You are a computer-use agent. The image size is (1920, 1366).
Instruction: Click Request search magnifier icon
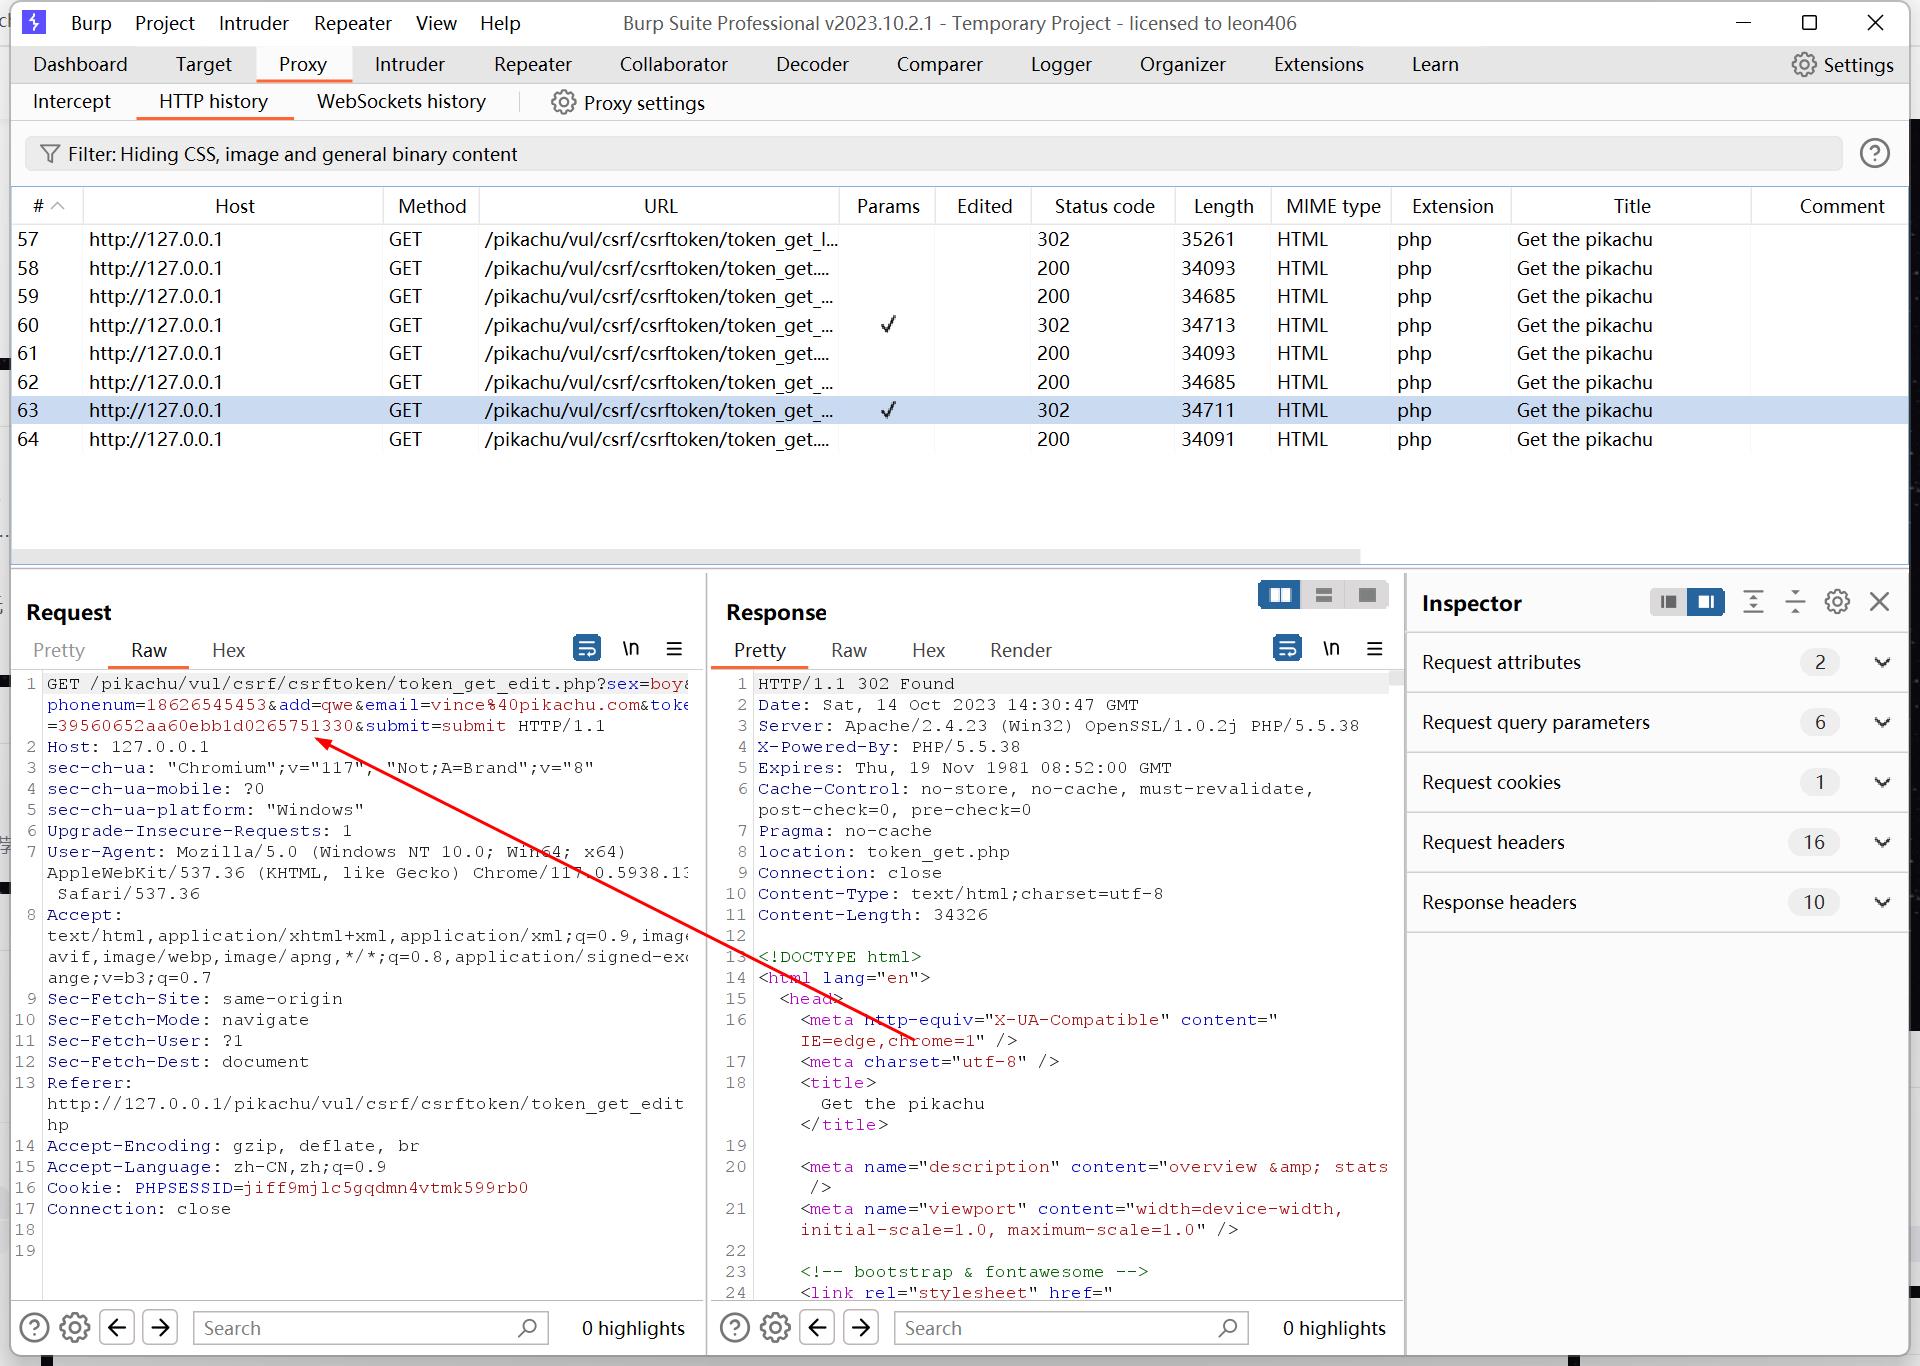point(528,1327)
